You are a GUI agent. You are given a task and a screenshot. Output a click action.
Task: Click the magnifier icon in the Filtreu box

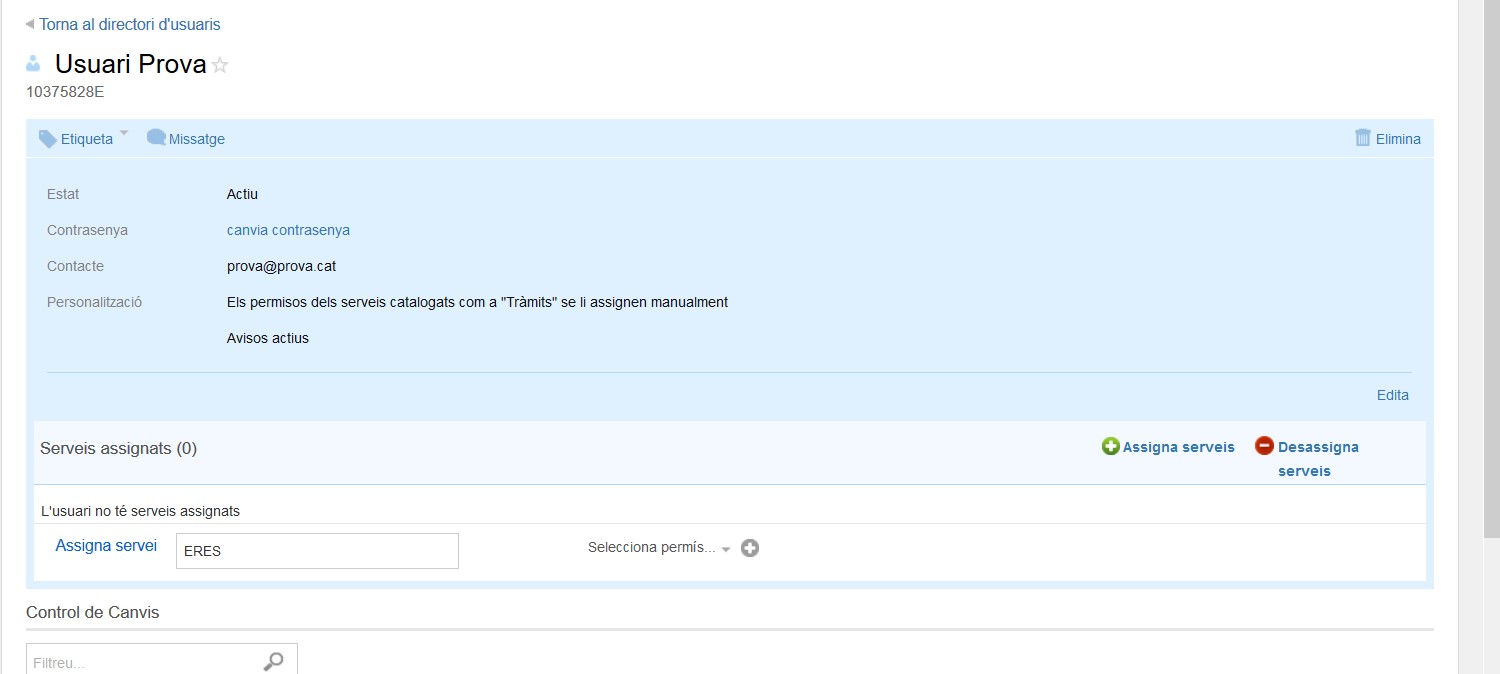pyautogui.click(x=273, y=661)
